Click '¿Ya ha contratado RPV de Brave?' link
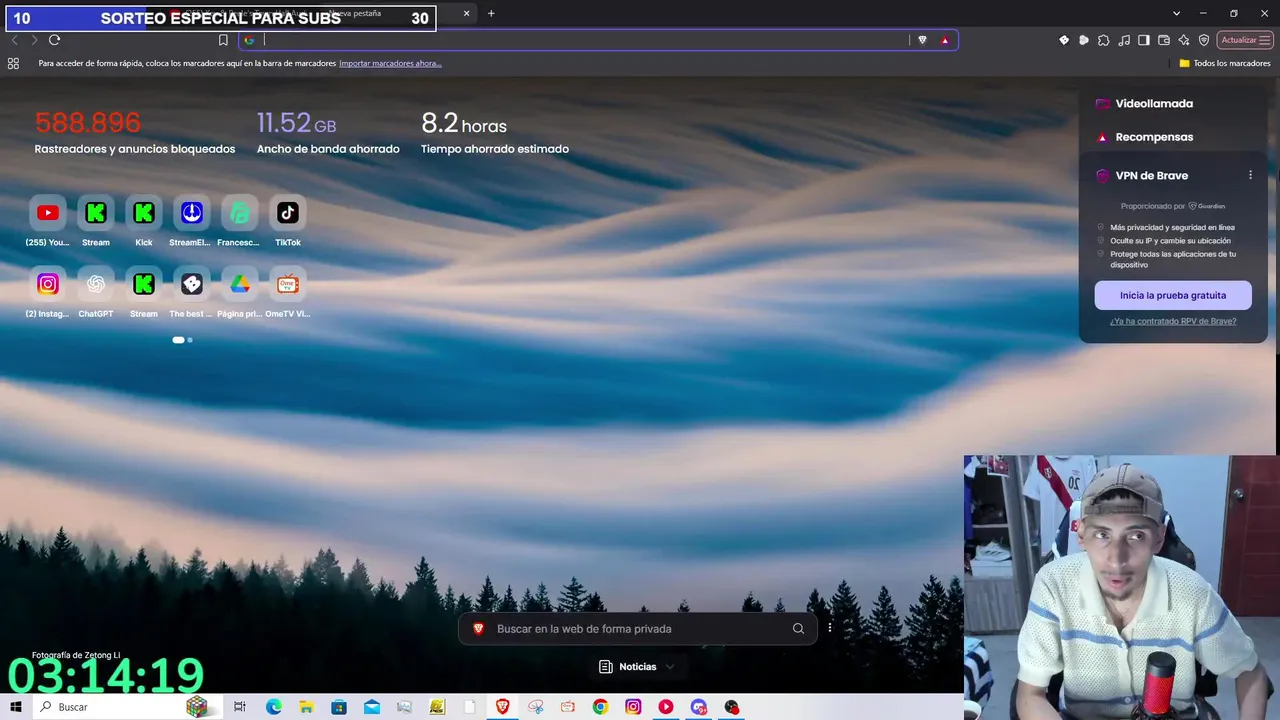The image size is (1280, 720). pos(1173,321)
